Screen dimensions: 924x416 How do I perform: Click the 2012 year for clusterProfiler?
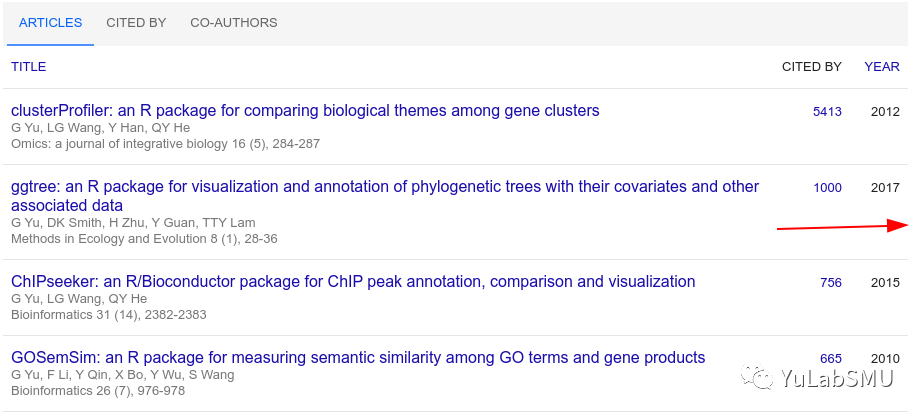click(x=885, y=112)
